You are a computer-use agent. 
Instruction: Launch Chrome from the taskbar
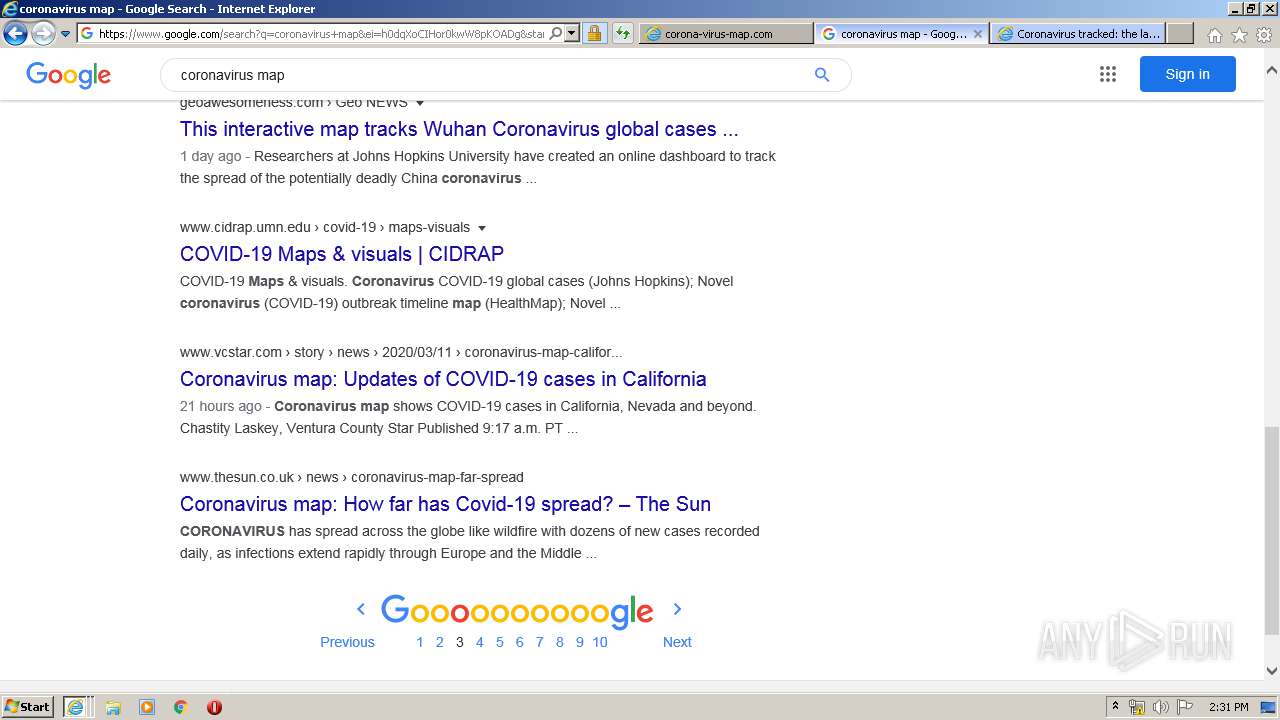tap(181, 707)
